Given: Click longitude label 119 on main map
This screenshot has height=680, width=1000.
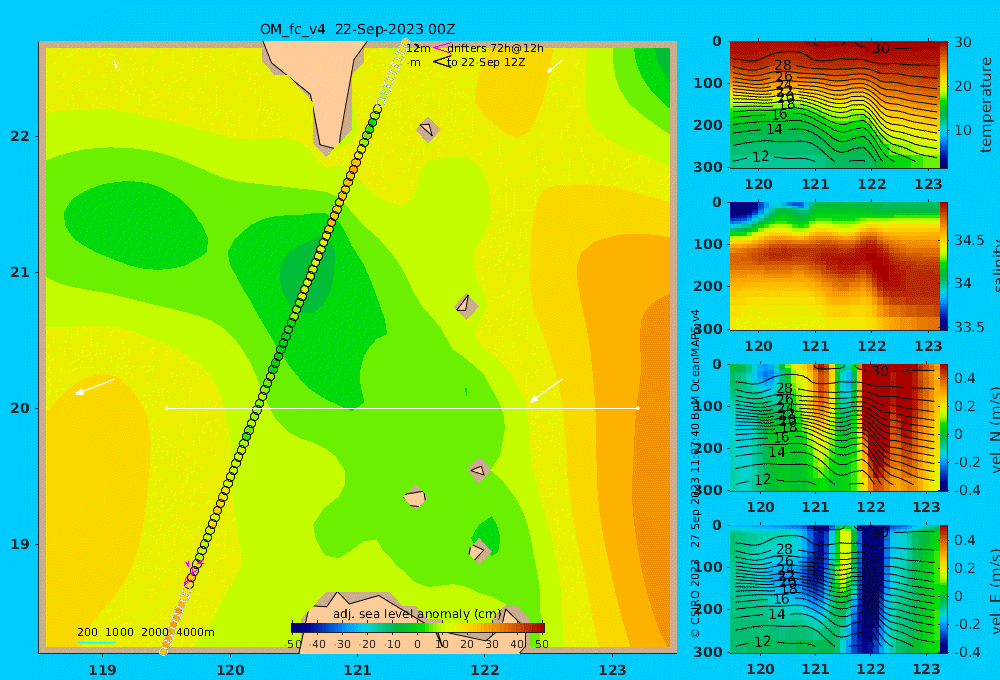Looking at the screenshot, I should coord(102,670).
